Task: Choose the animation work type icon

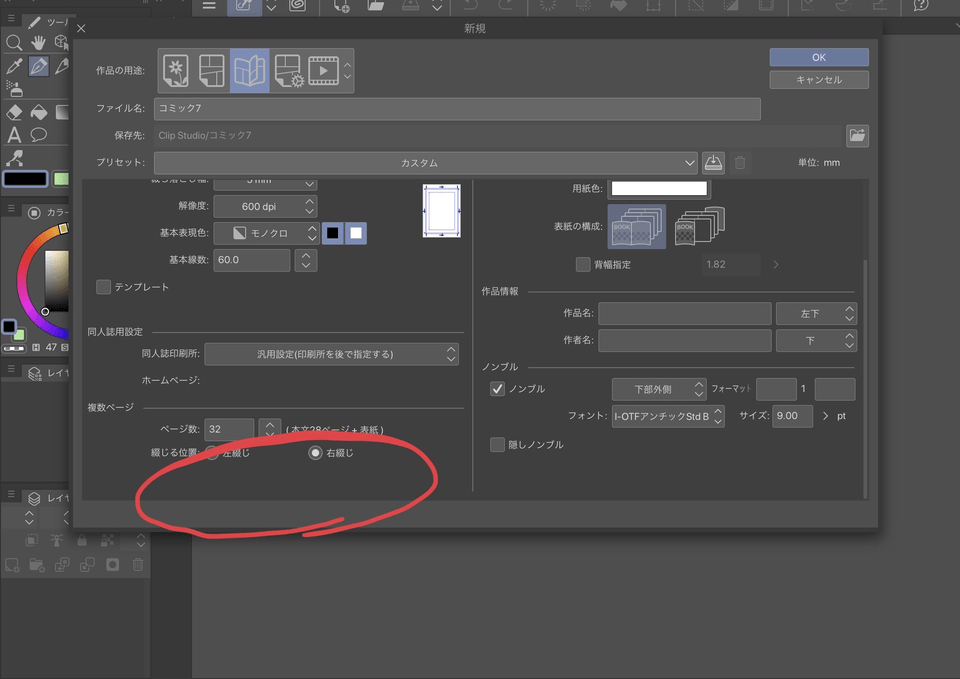Action: coord(323,70)
